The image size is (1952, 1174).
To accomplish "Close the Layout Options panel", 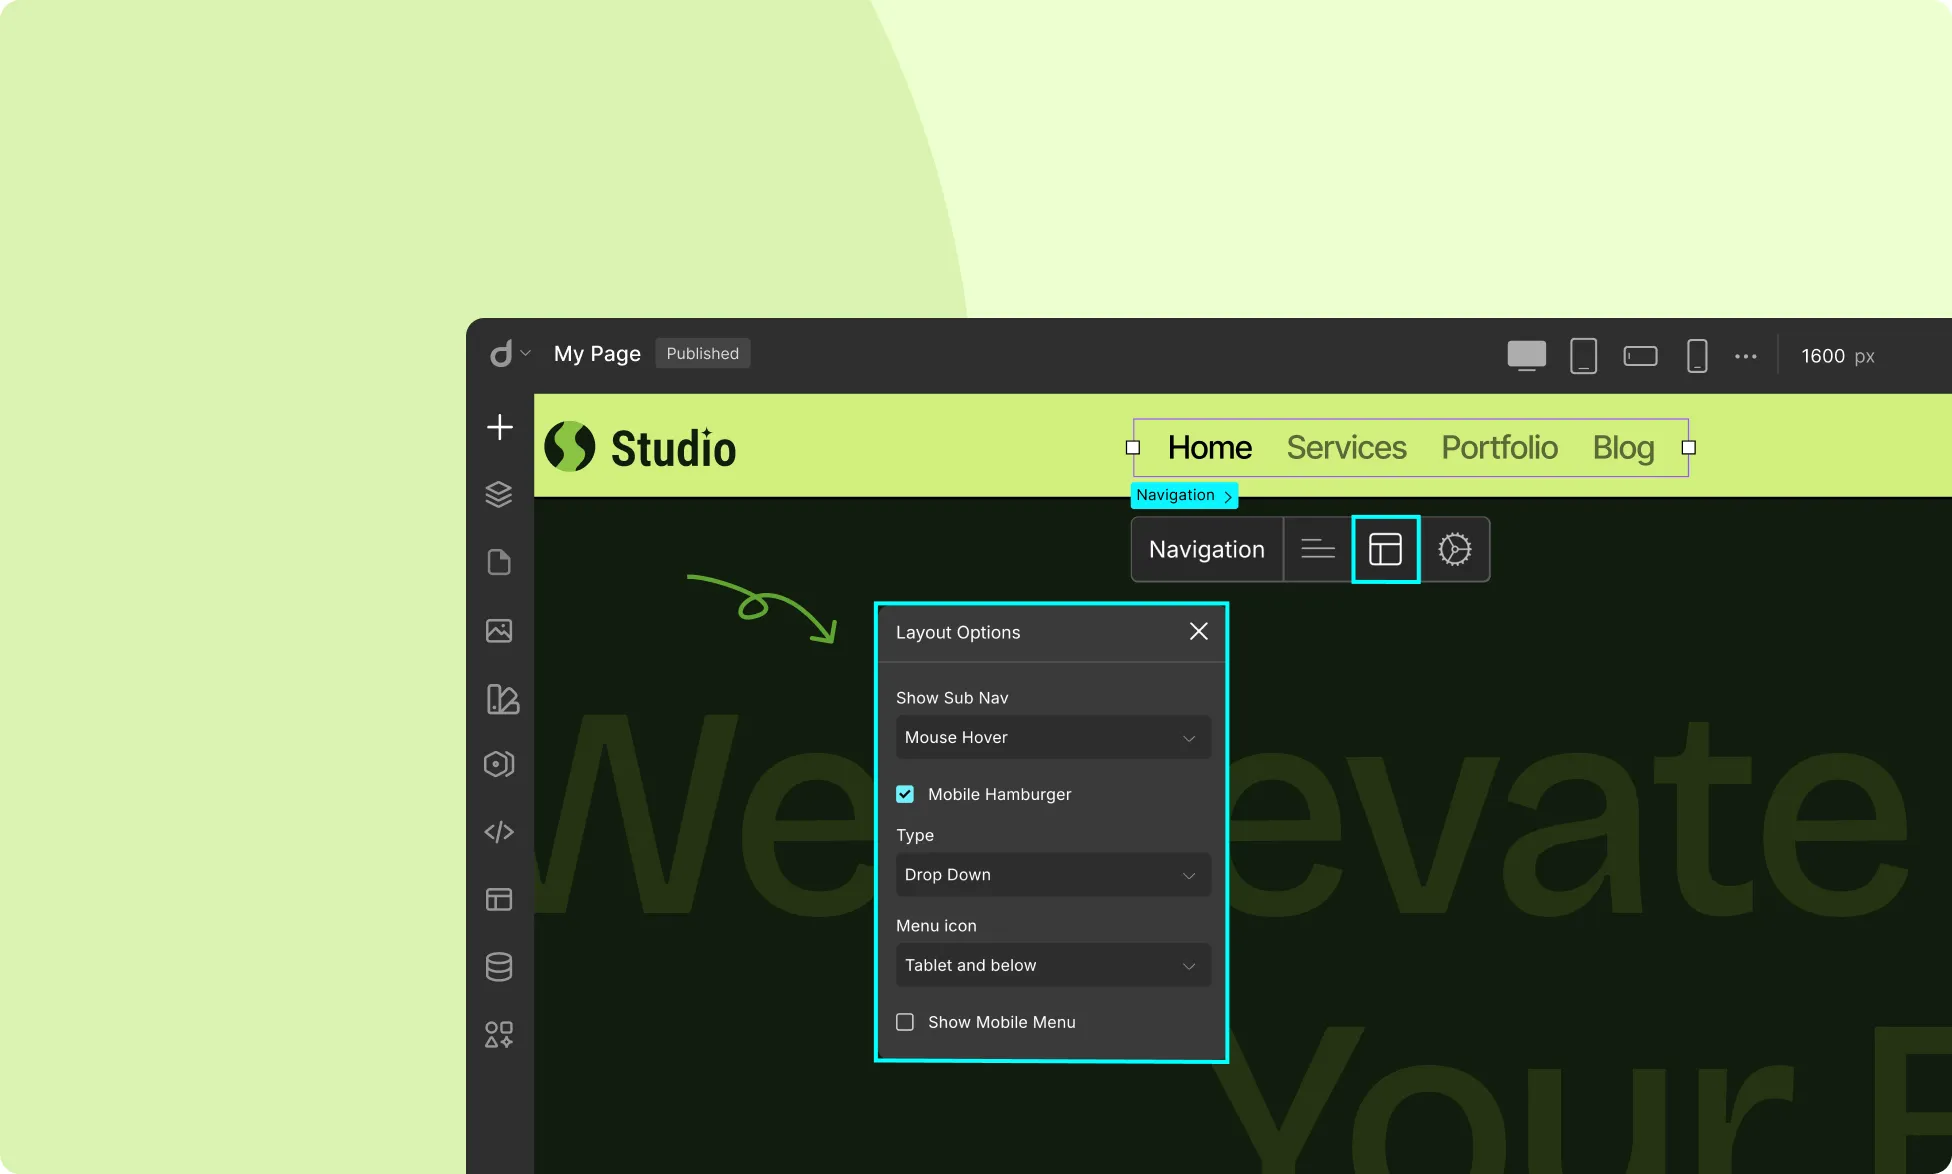I will point(1199,631).
